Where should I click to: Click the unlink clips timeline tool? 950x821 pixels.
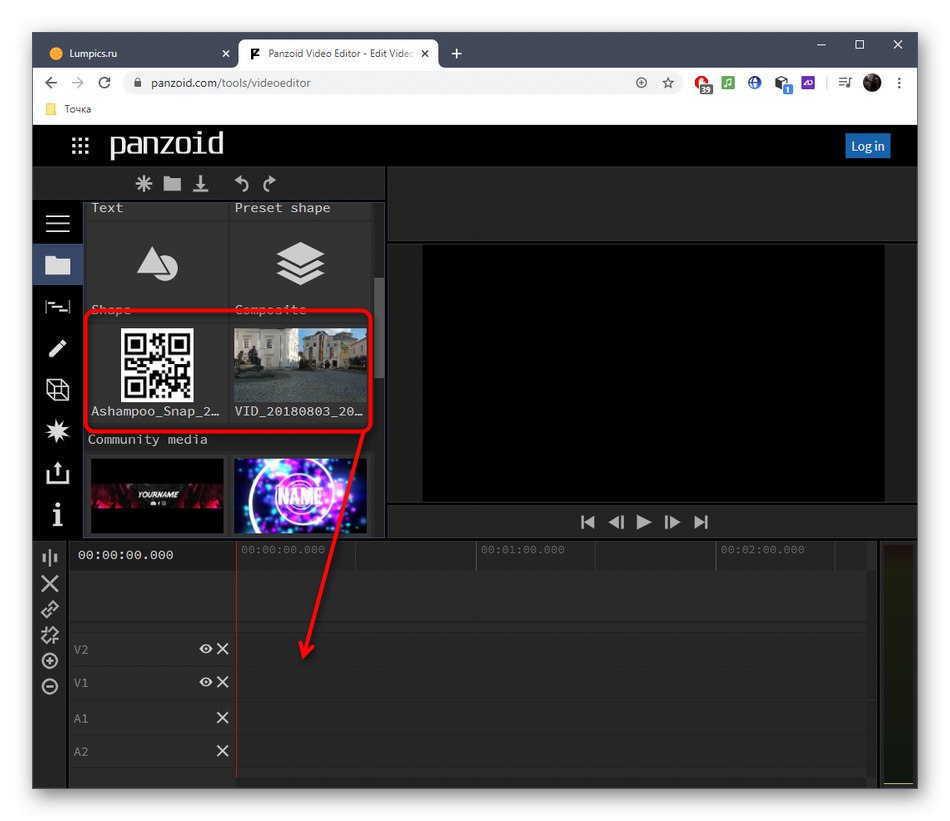click(50, 635)
